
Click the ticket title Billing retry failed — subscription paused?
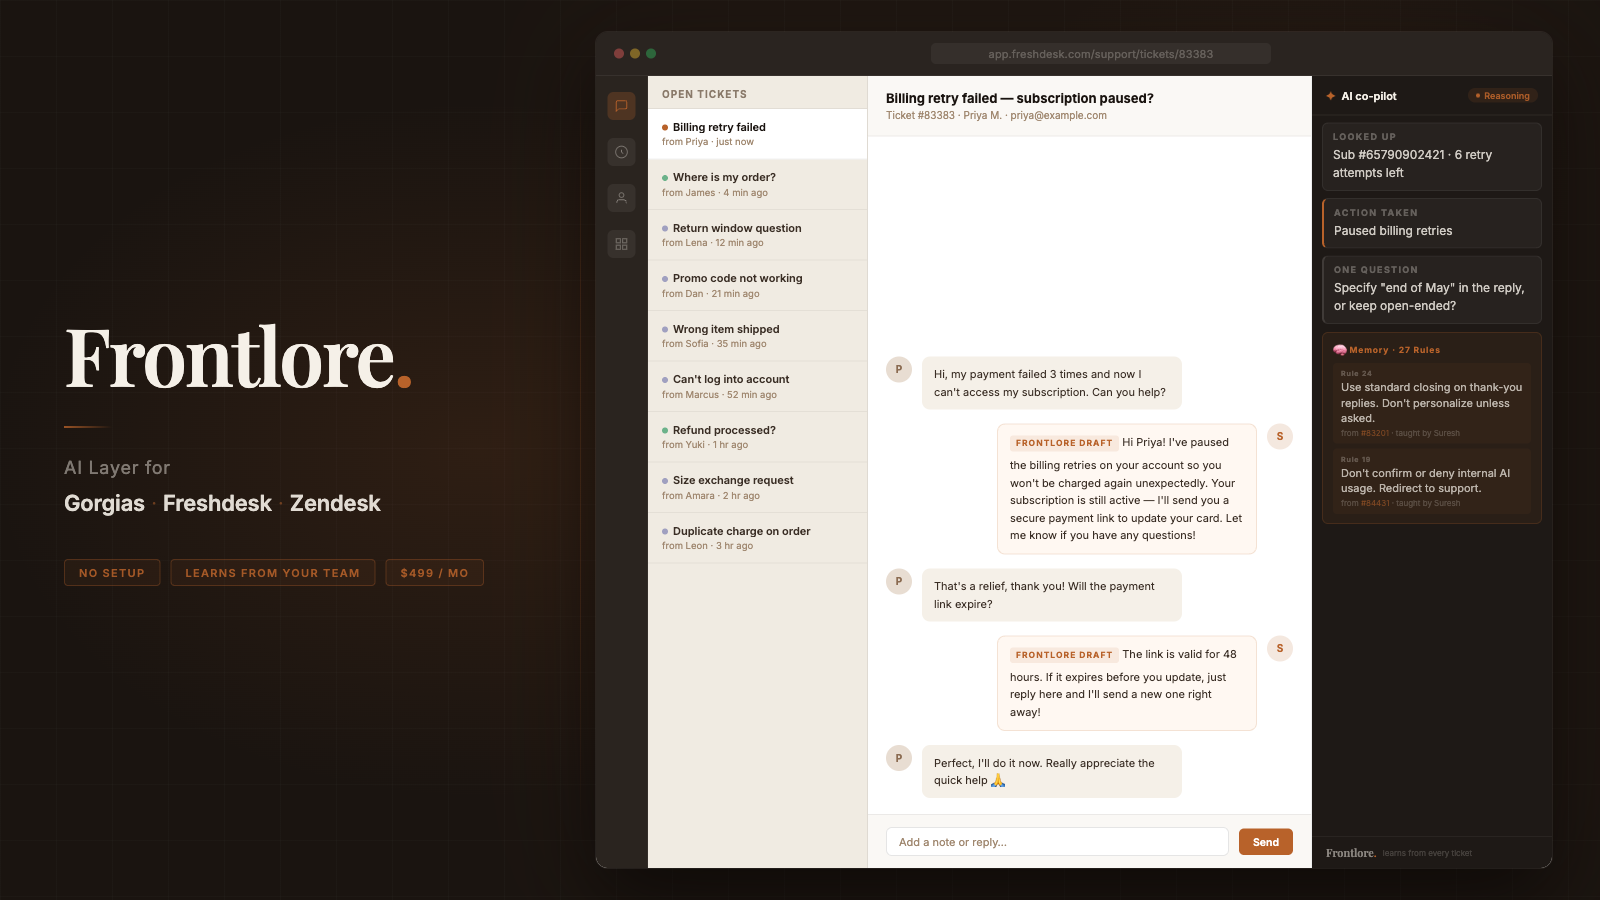click(1019, 98)
